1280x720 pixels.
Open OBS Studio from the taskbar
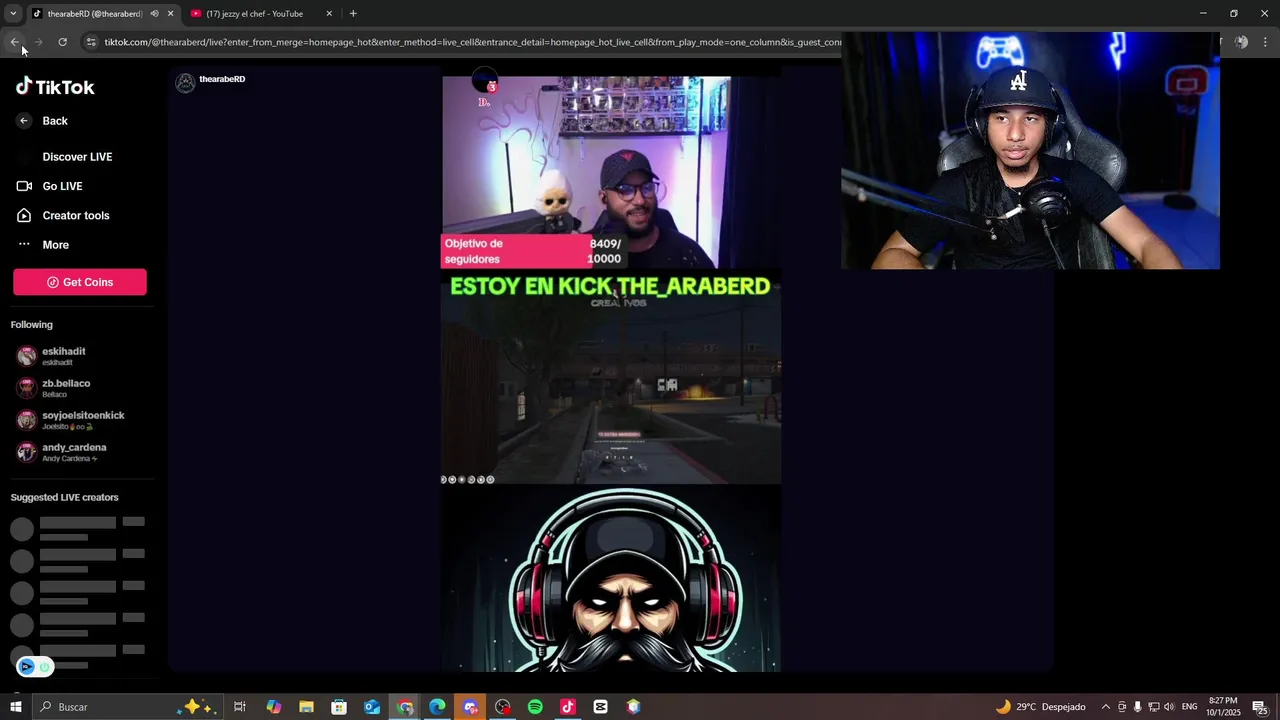click(503, 707)
